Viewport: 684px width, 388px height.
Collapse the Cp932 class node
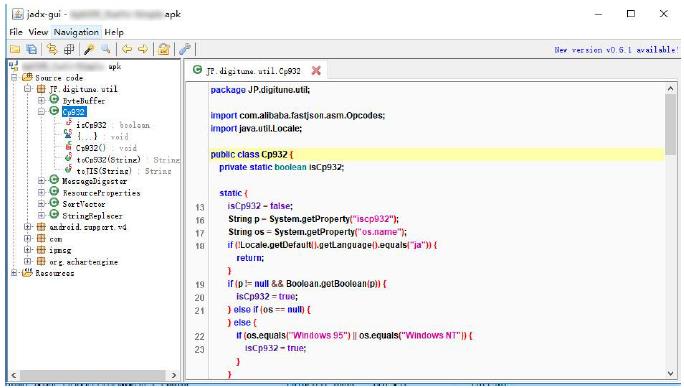[41, 112]
